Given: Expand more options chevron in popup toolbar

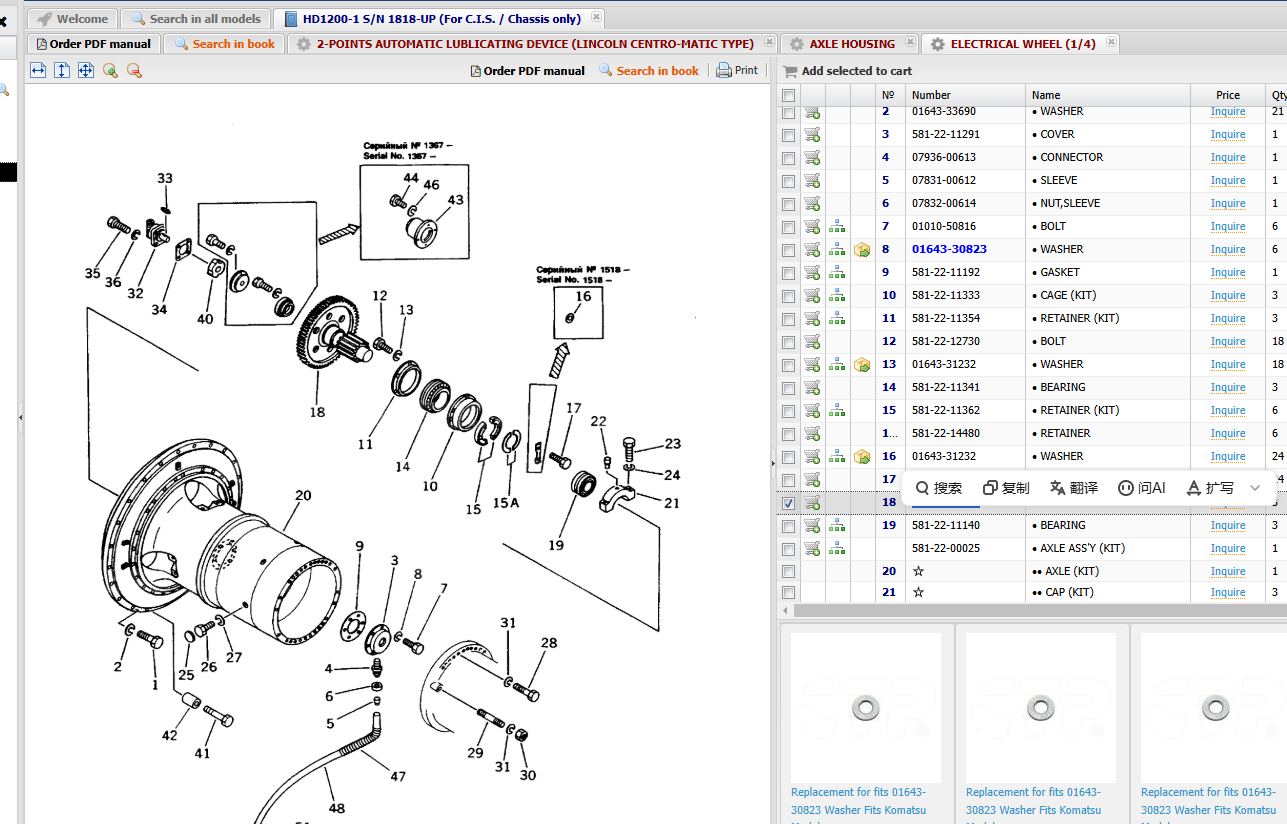Looking at the screenshot, I should pyautogui.click(x=1255, y=488).
